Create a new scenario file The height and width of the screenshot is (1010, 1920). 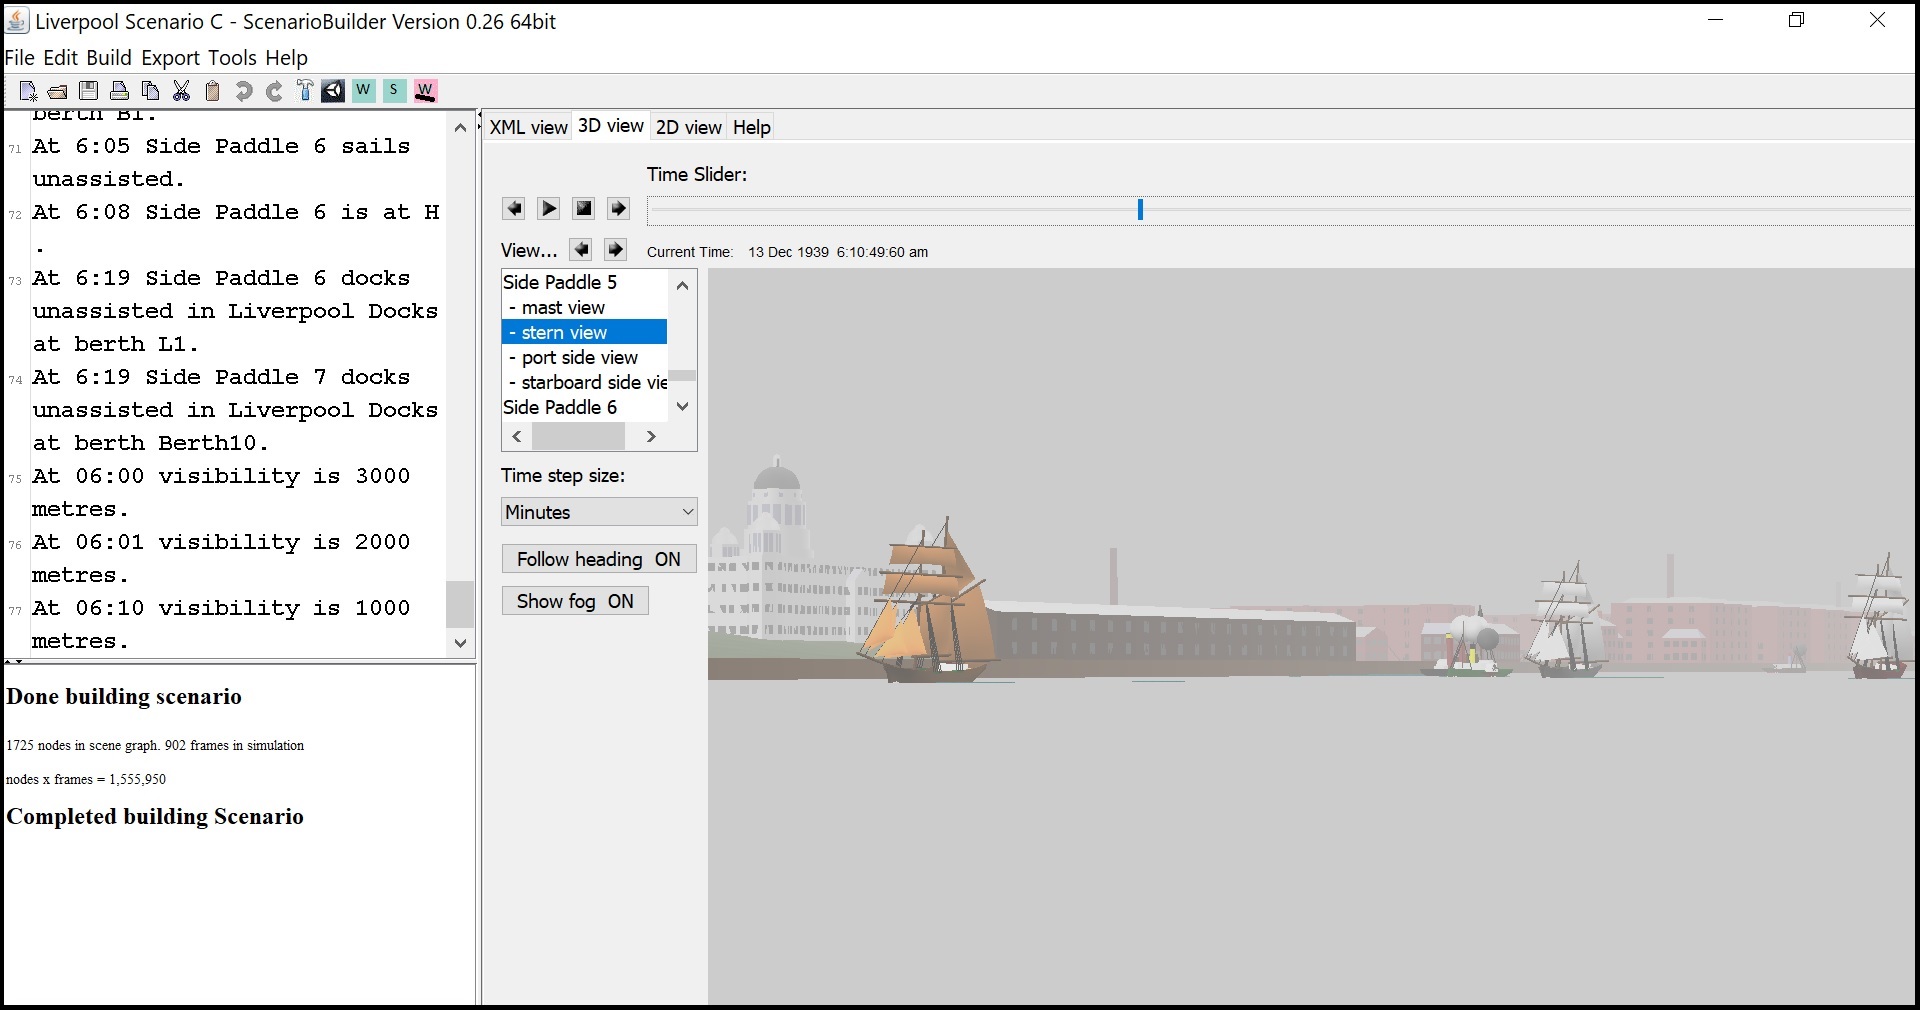[x=28, y=91]
